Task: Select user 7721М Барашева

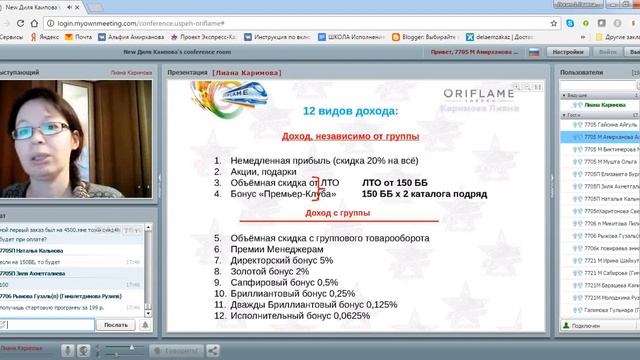Action: point(600,285)
